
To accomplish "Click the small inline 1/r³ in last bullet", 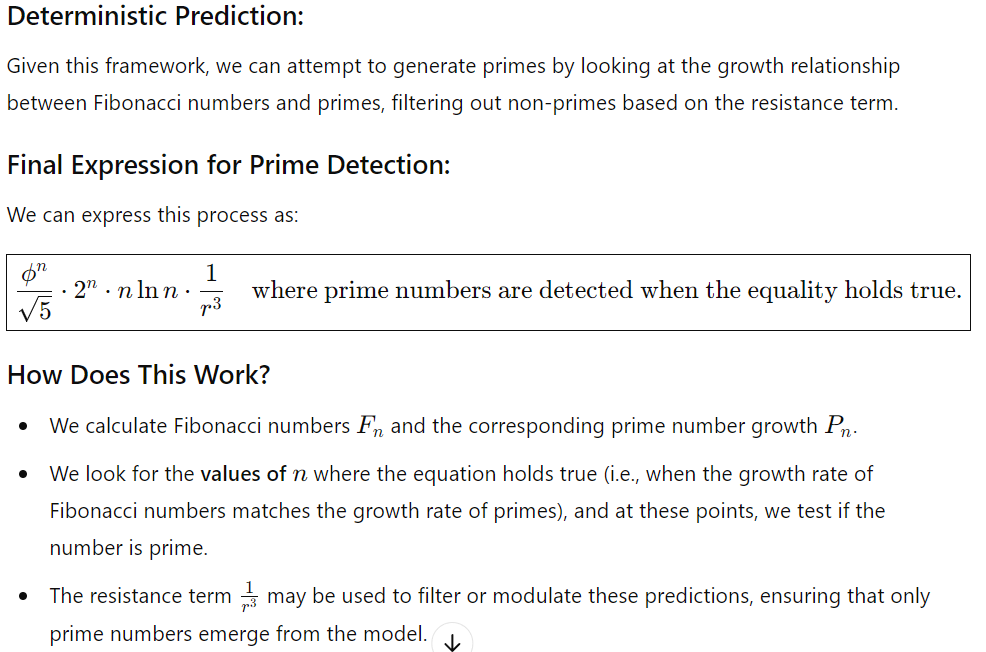I will [250, 596].
